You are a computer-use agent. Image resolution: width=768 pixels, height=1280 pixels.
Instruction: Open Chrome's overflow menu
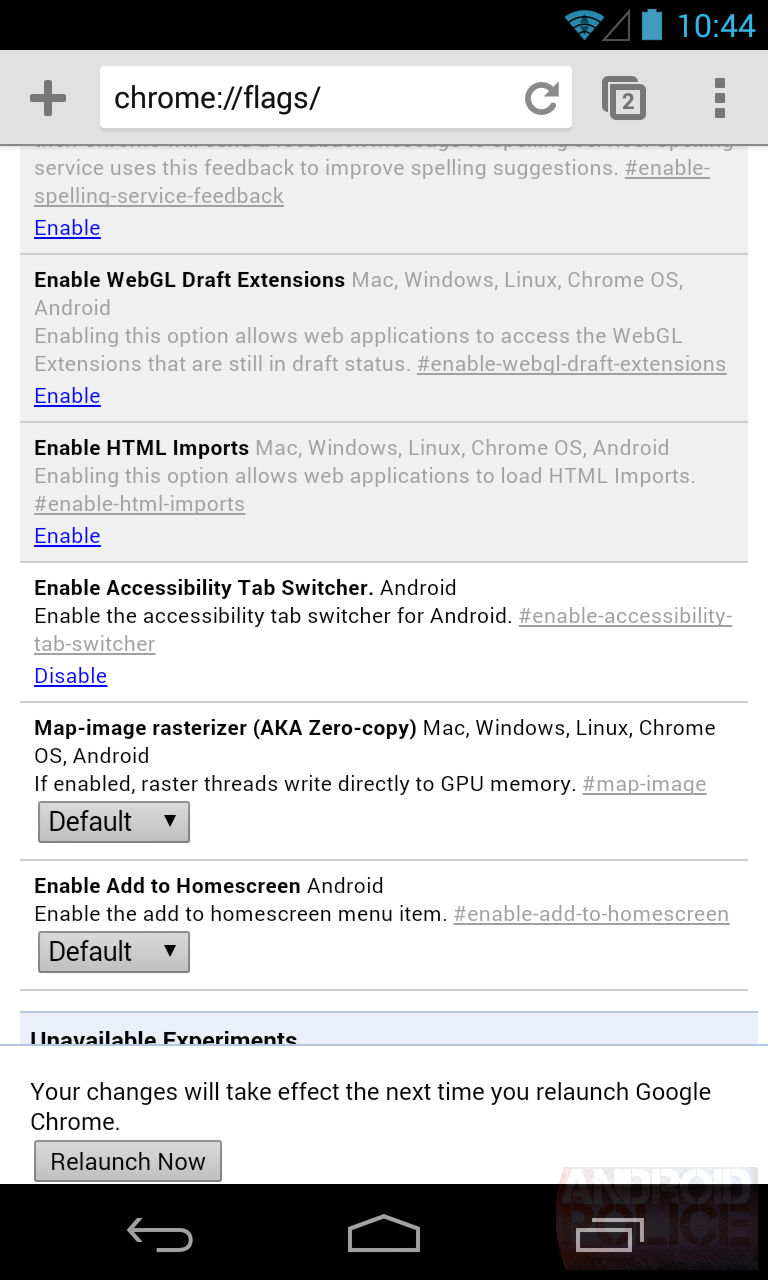pos(719,97)
